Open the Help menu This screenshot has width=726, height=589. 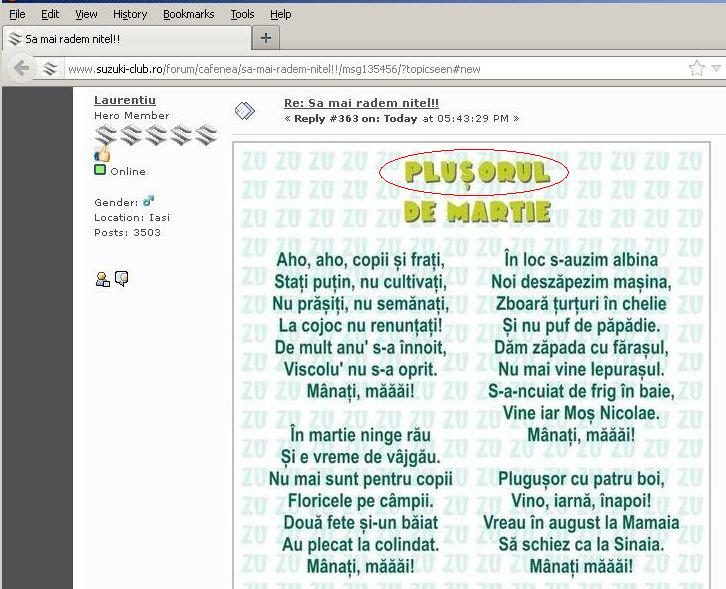281,14
